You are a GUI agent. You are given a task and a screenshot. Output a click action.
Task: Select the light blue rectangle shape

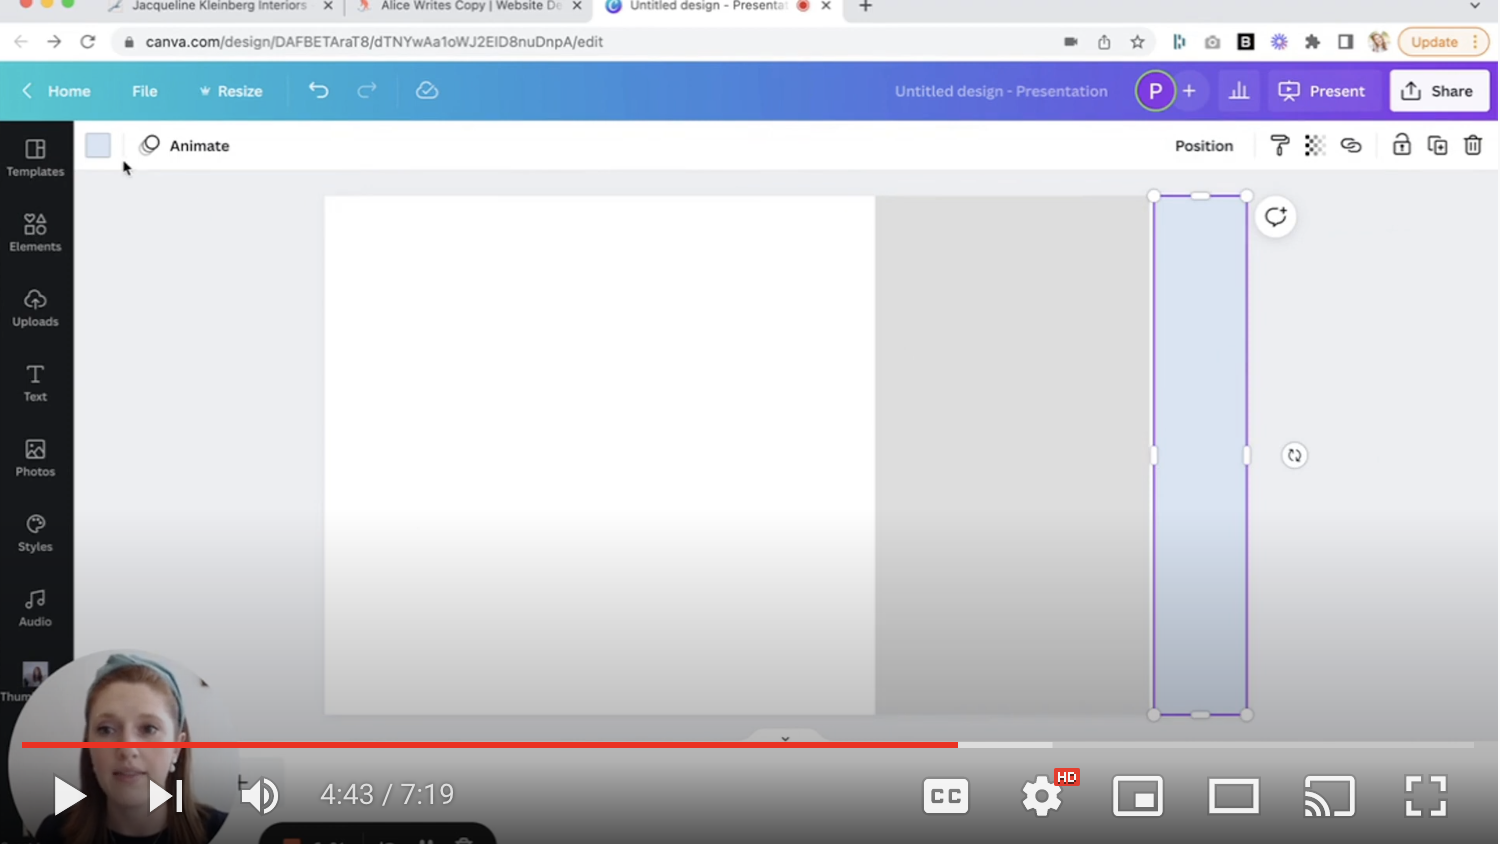[x=1200, y=455]
